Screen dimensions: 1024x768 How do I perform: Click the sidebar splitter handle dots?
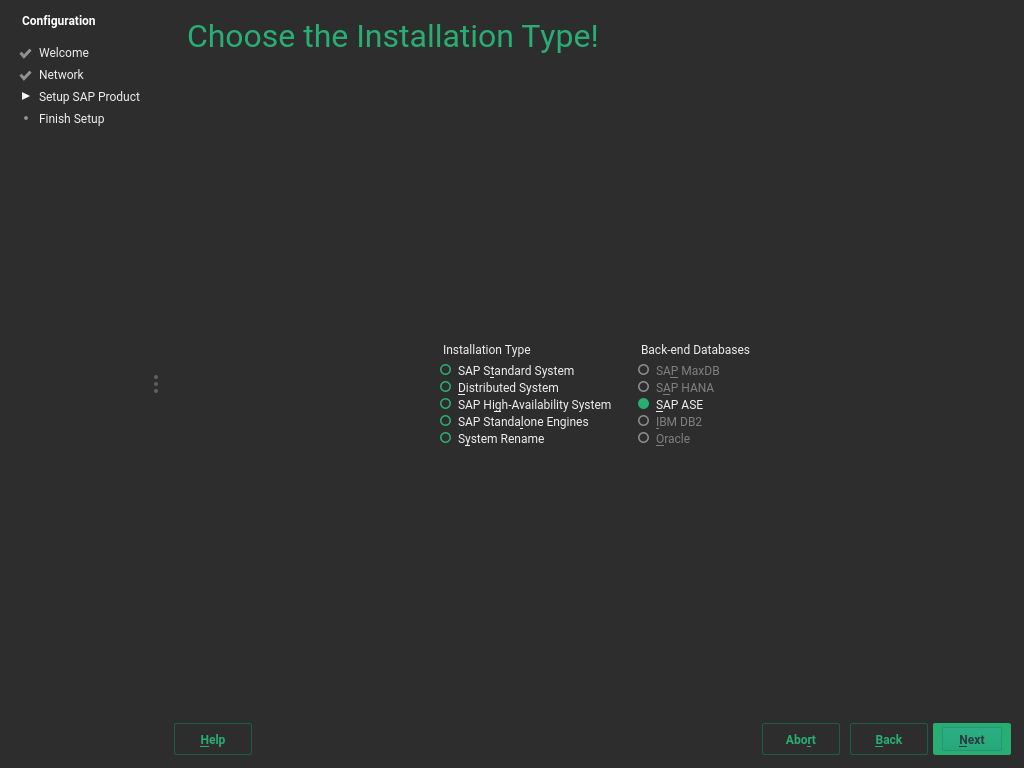tap(156, 384)
